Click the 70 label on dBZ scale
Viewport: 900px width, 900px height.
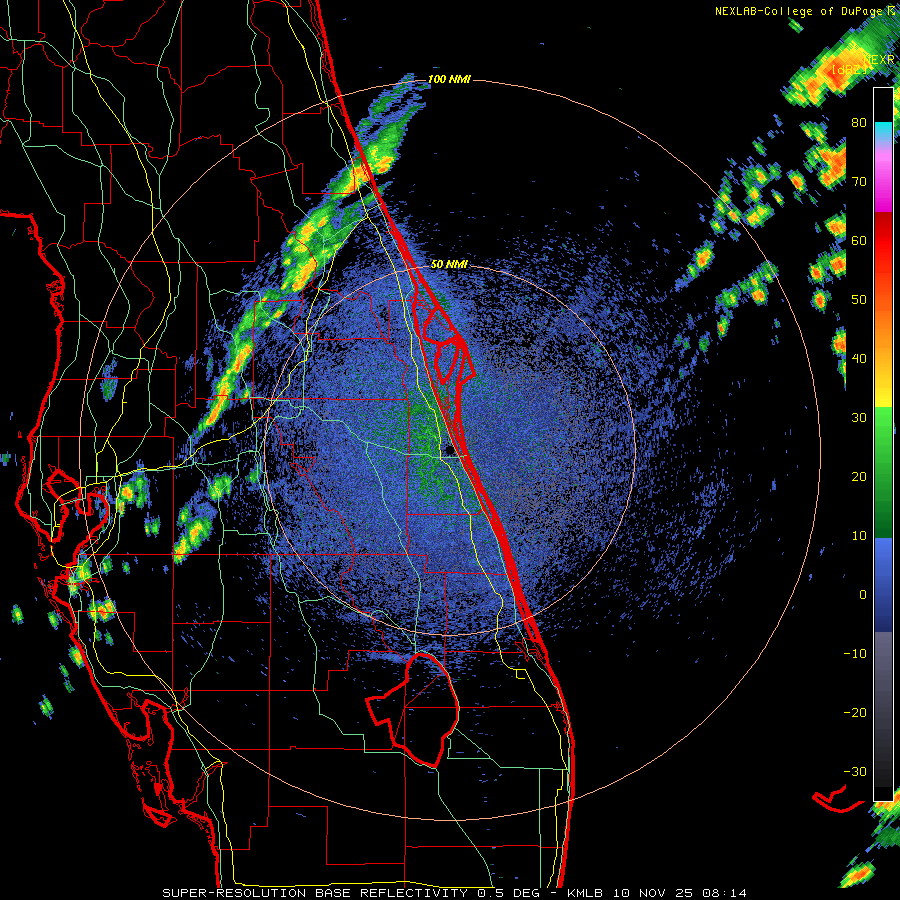pyautogui.click(x=859, y=182)
